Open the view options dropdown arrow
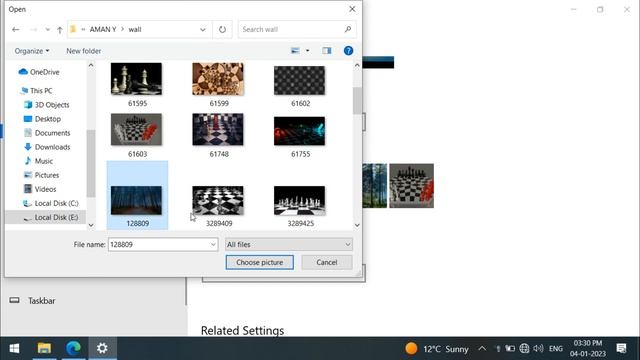 click(x=308, y=51)
